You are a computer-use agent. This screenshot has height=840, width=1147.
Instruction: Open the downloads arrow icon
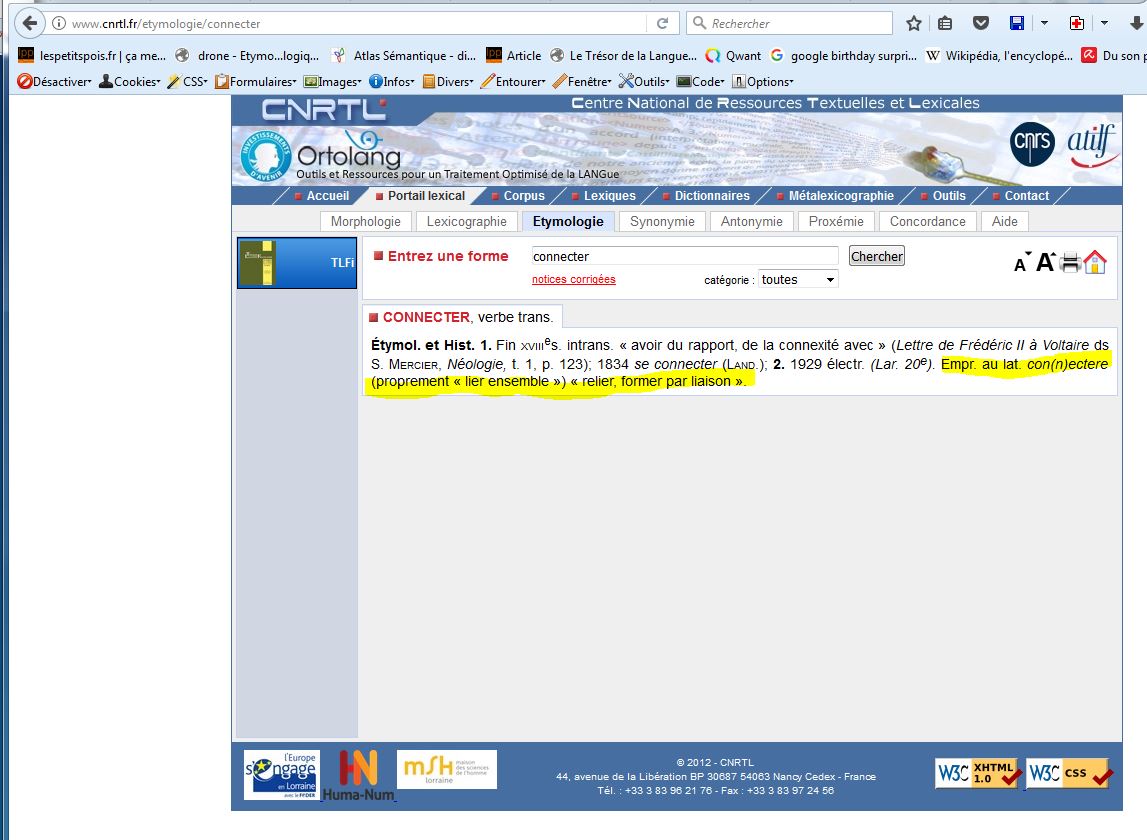[x=1136, y=23]
